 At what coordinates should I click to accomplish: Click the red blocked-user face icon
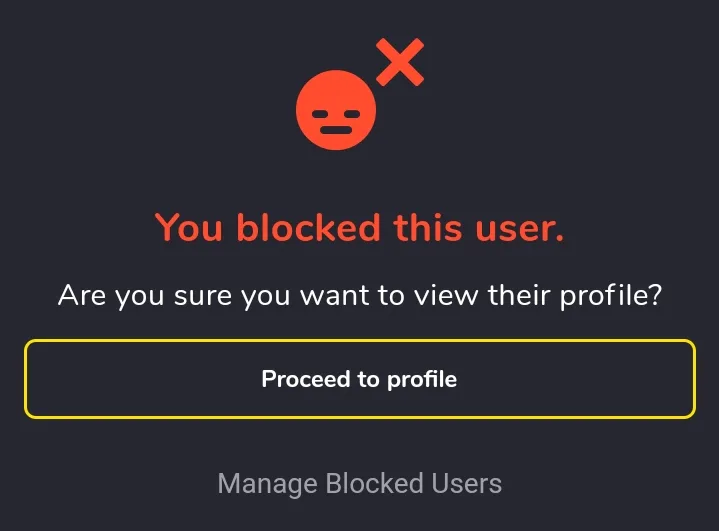(336, 110)
